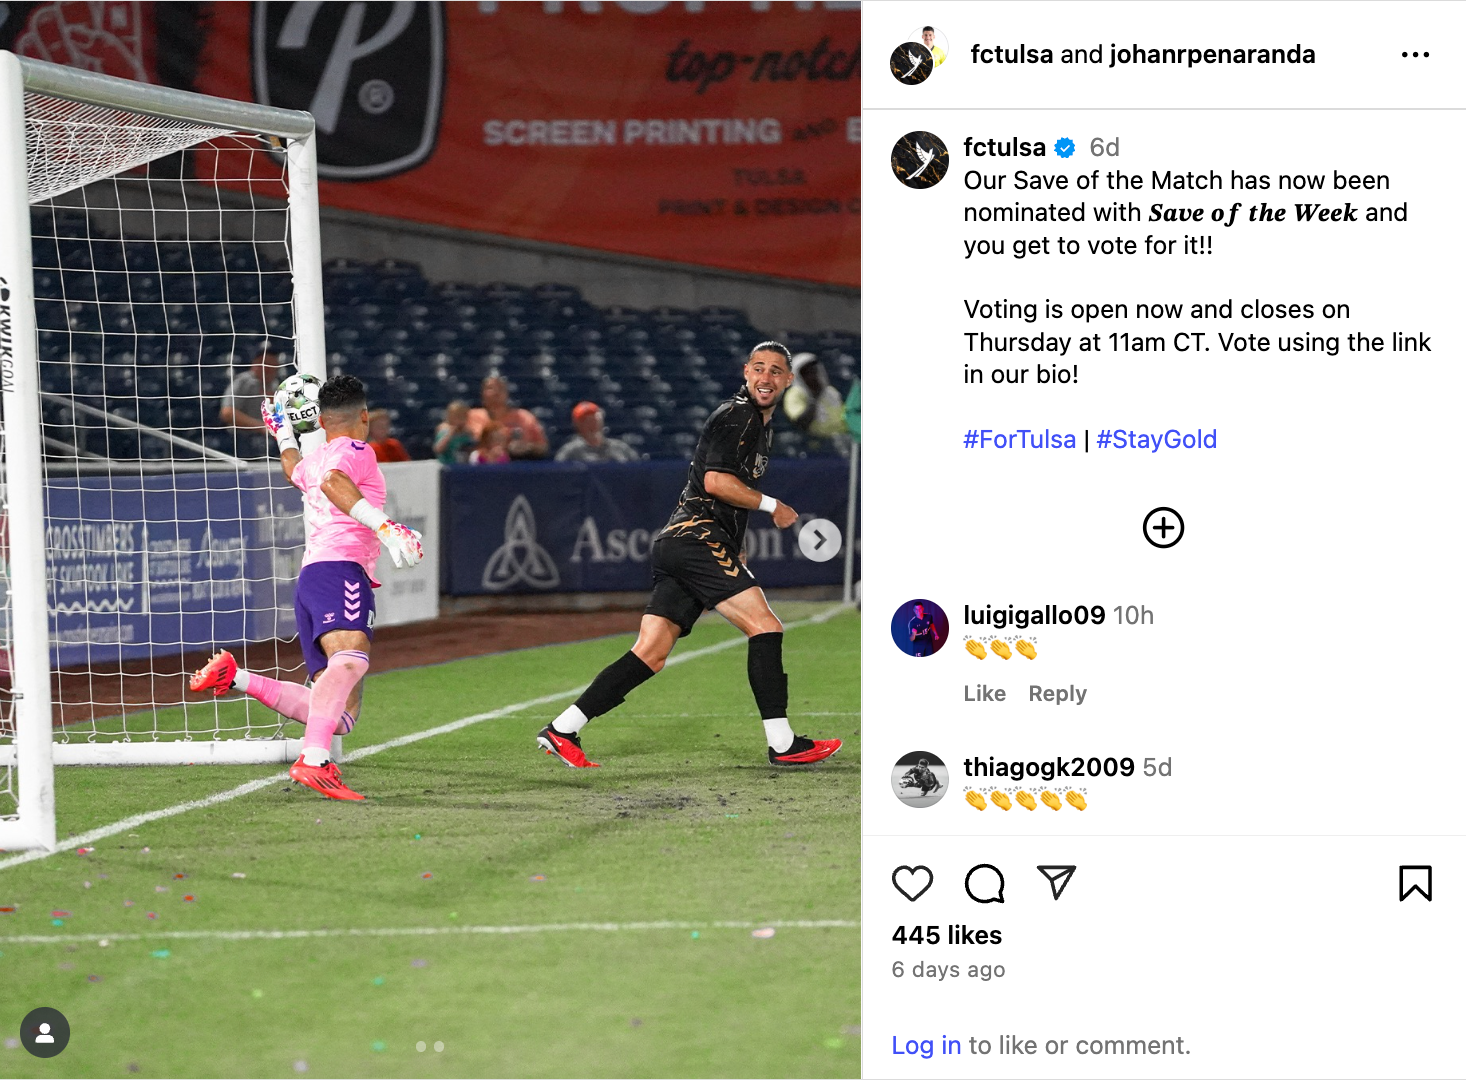View the 445 likes list

(x=946, y=935)
